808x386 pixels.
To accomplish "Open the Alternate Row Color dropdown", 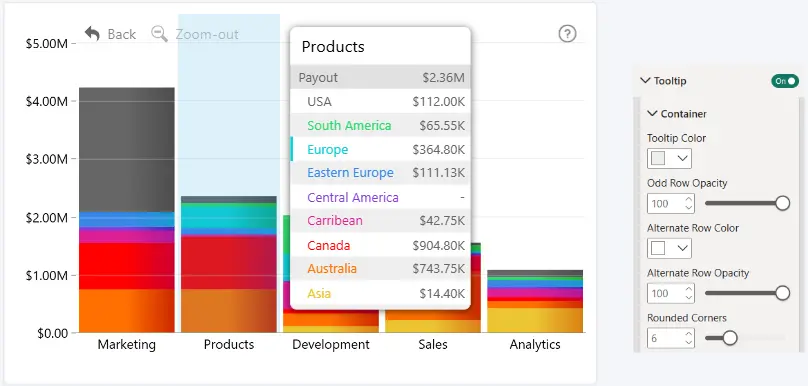I will pos(669,248).
